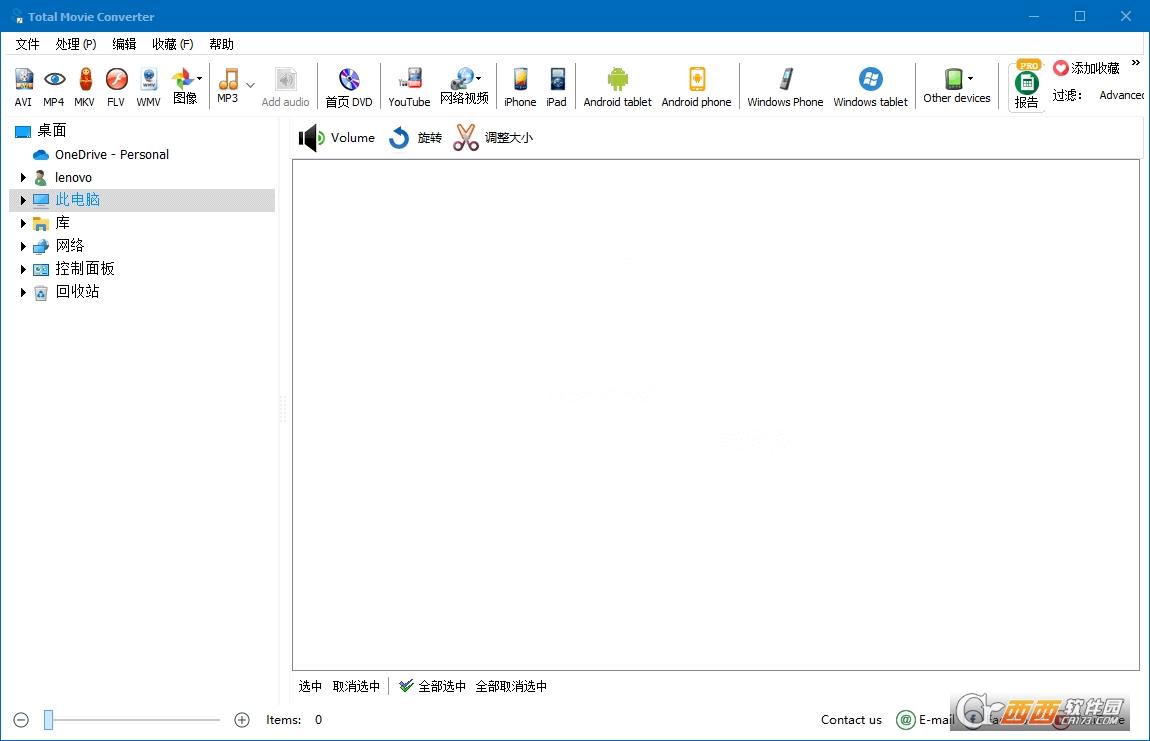The height and width of the screenshot is (741, 1150).
Task: Expand toolbar overflow chevron
Action: click(1136, 63)
